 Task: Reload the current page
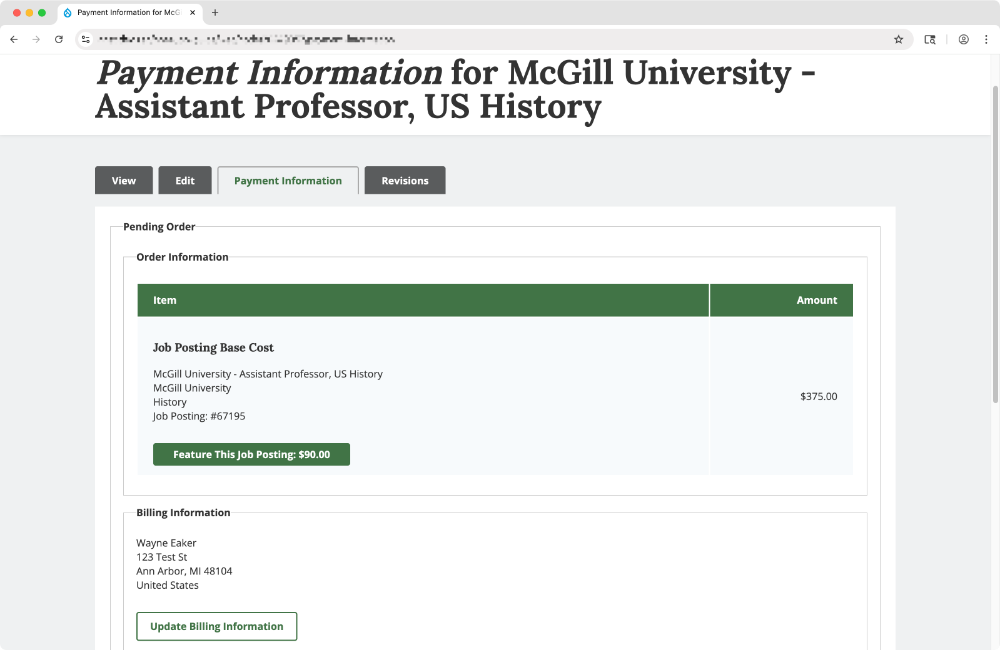coord(59,39)
